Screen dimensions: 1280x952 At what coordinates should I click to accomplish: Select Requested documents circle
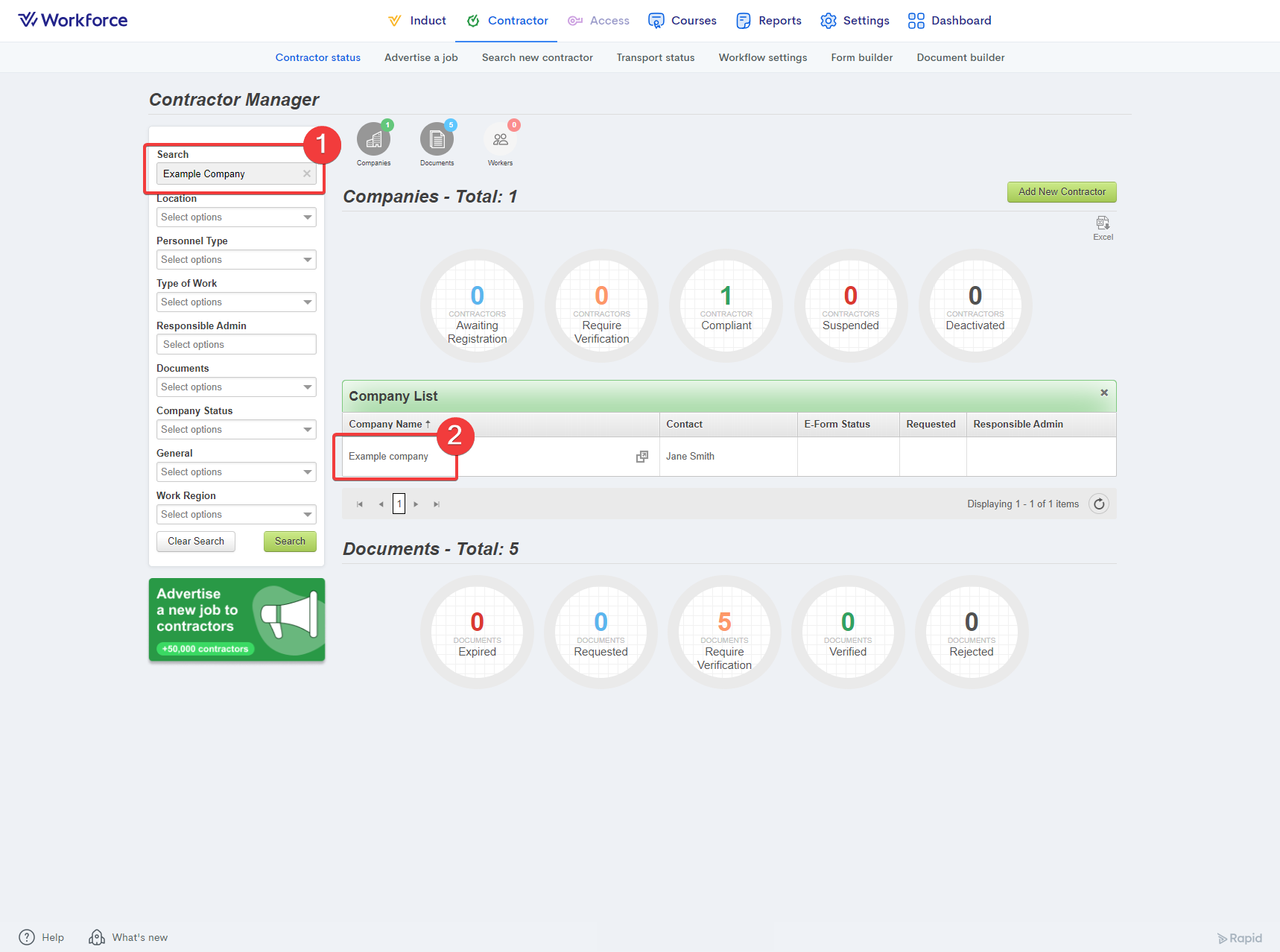(x=601, y=632)
